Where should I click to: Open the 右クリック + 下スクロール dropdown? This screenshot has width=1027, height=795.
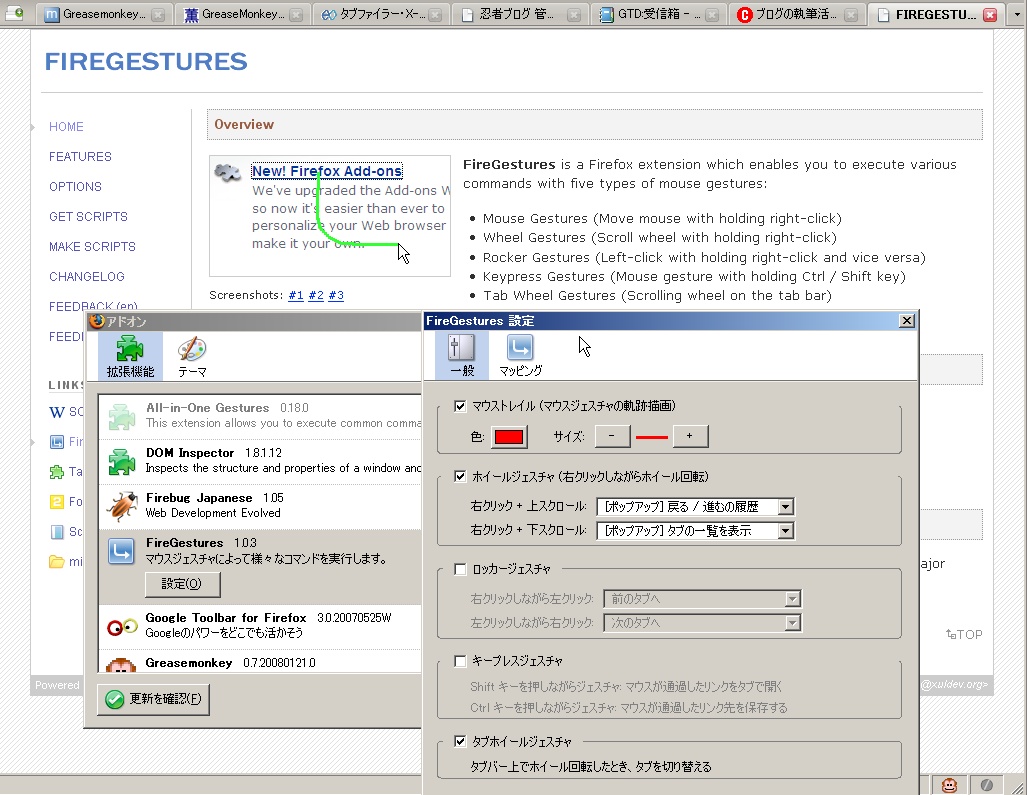tap(696, 530)
